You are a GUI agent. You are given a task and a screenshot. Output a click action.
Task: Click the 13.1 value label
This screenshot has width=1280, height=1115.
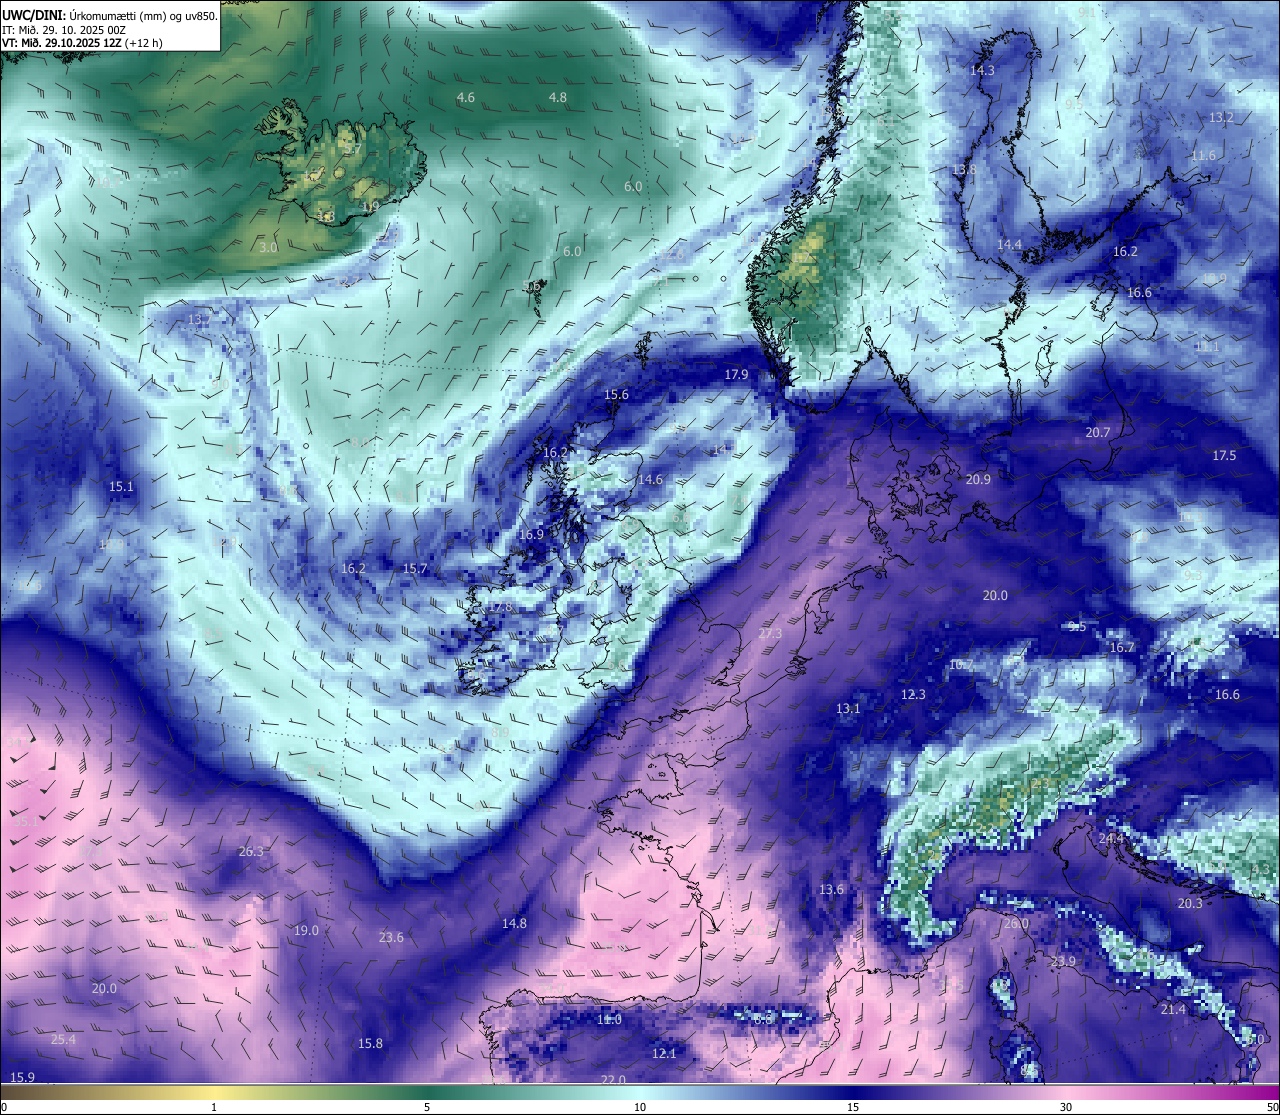[848, 708]
